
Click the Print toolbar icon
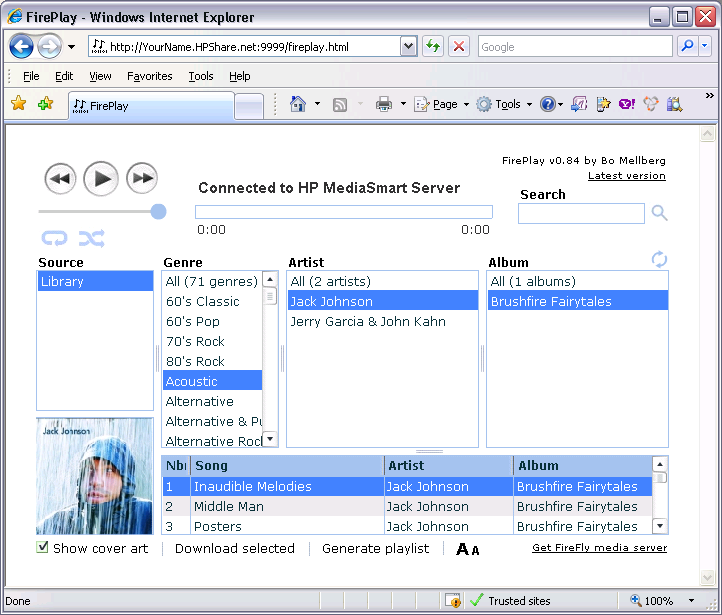tap(384, 104)
